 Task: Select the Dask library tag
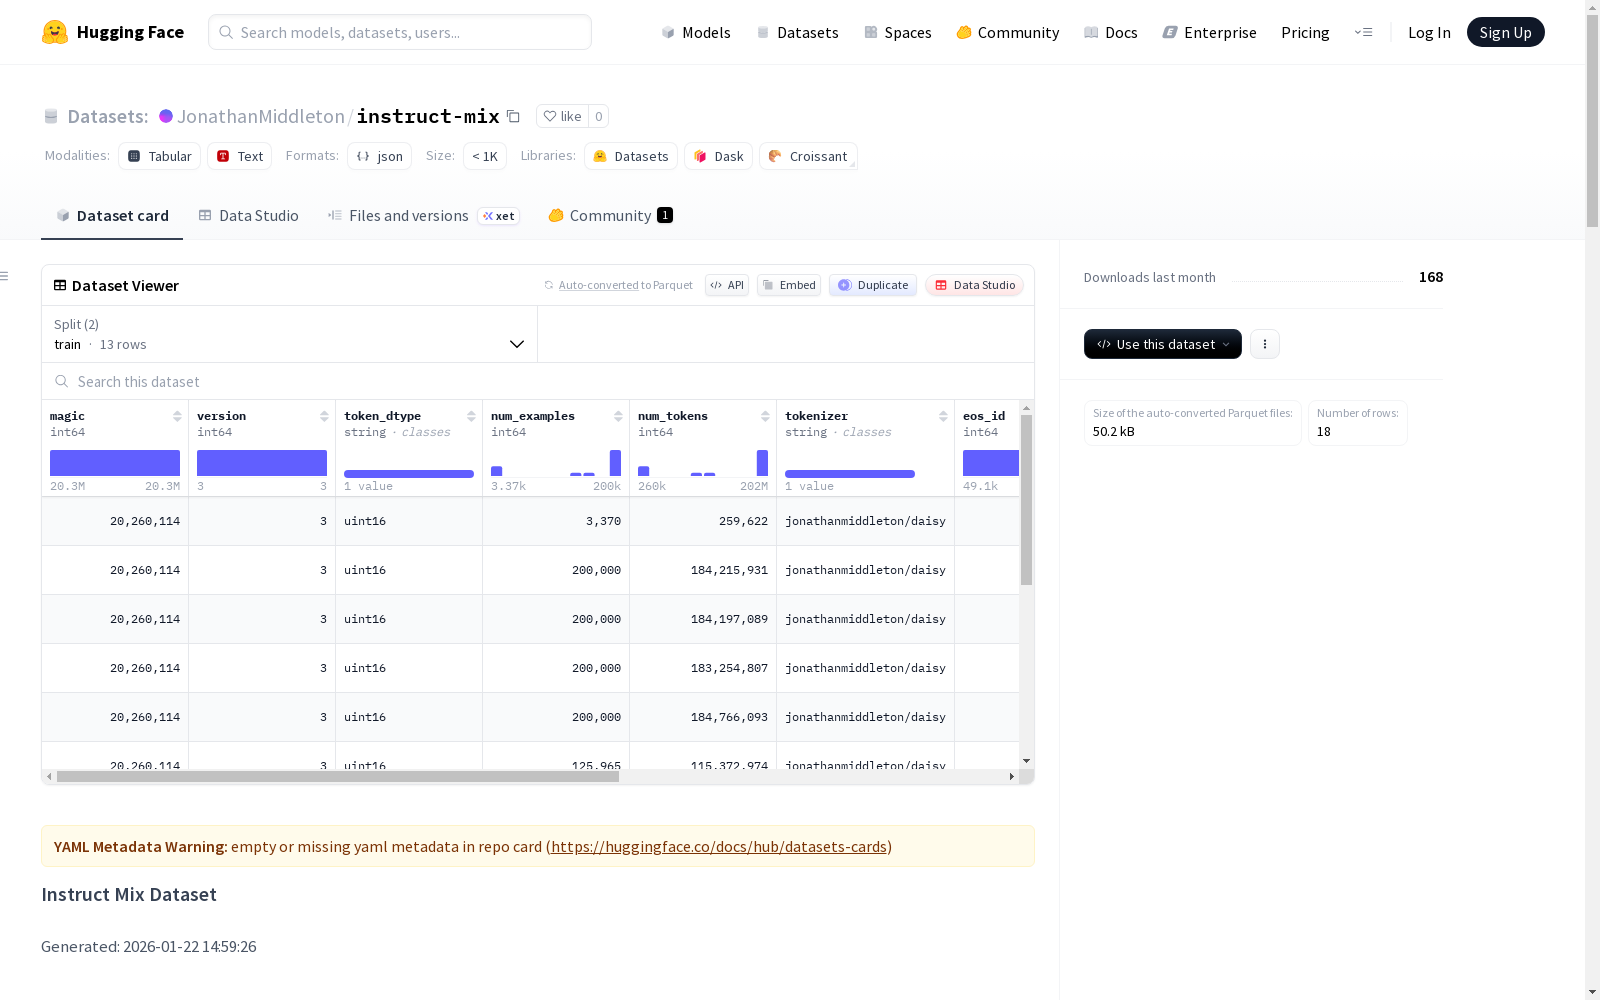point(719,156)
